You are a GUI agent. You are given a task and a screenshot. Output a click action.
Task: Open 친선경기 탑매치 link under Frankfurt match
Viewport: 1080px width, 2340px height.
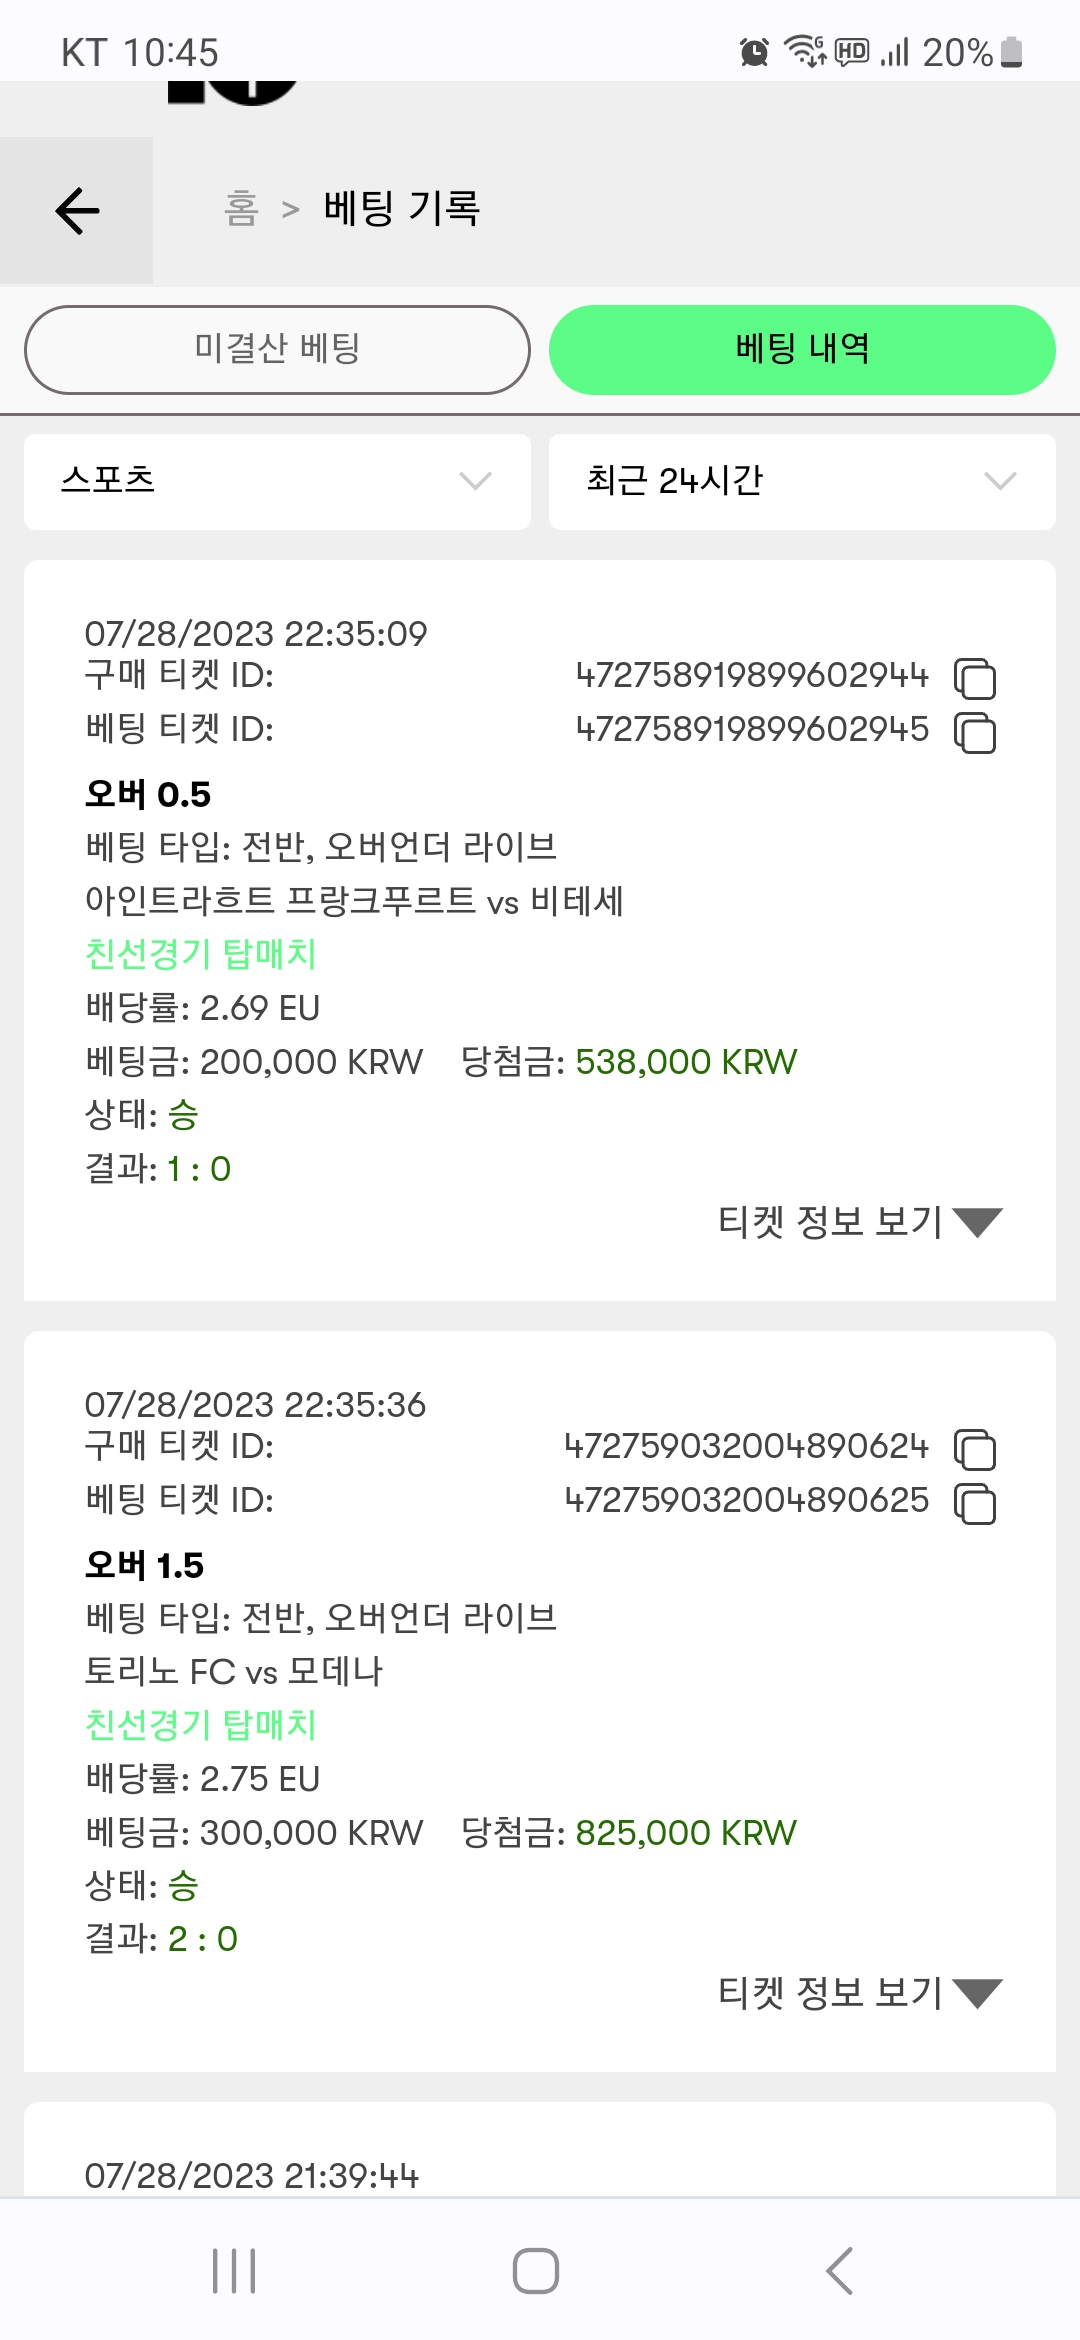point(201,954)
